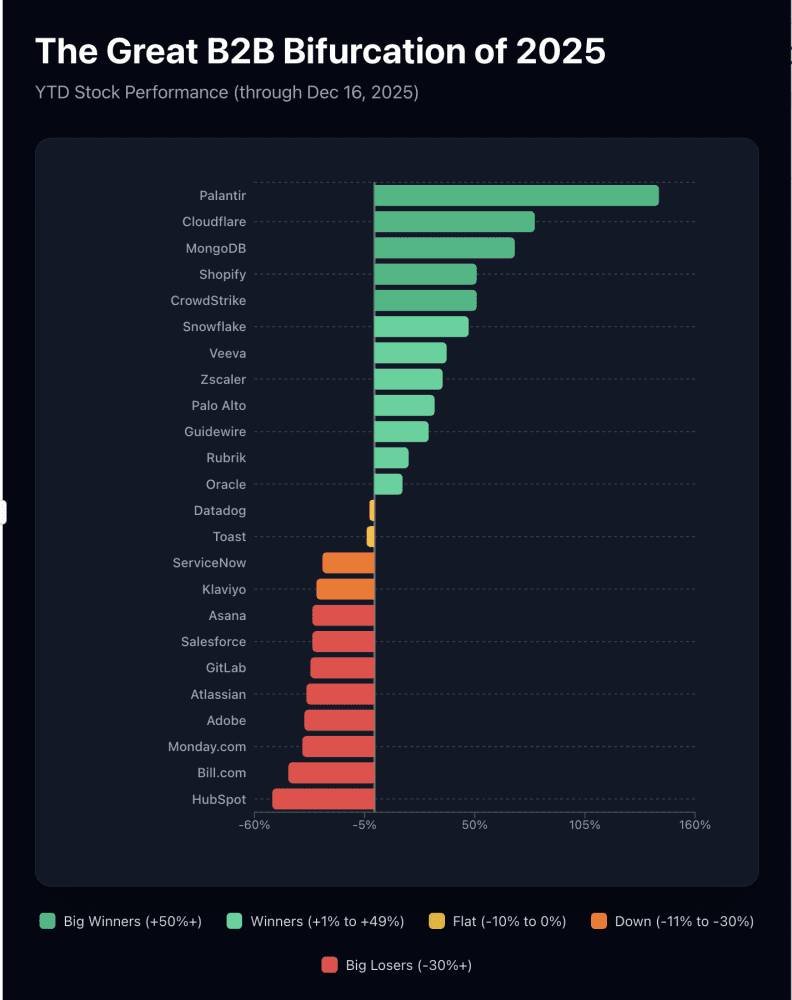
Task: Click the Snowflake company label
Action: 214,327
